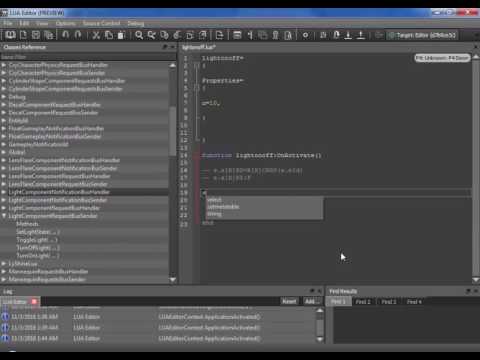Expand the LightComponentRequestBusHandler node
Screen dimensions: 480x360
[x=4, y=208]
